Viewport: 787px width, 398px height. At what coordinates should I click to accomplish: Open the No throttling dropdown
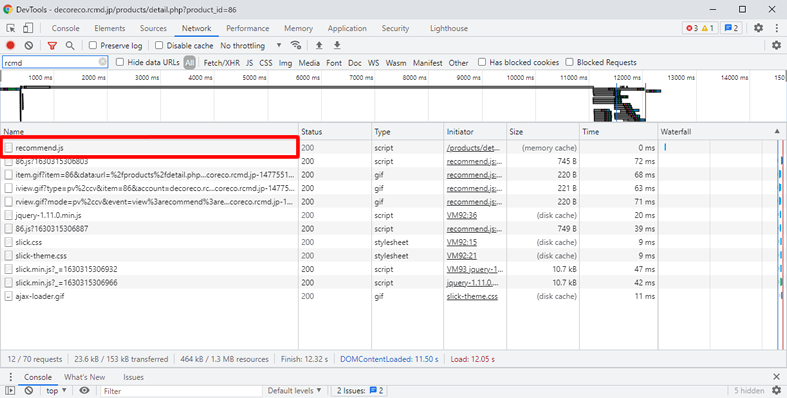250,45
